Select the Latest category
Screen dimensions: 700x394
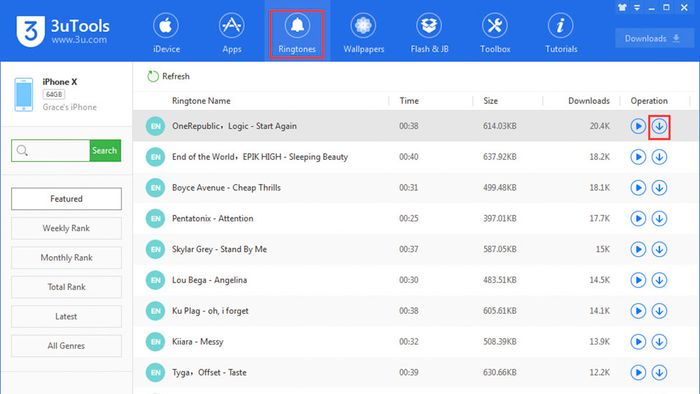pyautogui.click(x=66, y=316)
